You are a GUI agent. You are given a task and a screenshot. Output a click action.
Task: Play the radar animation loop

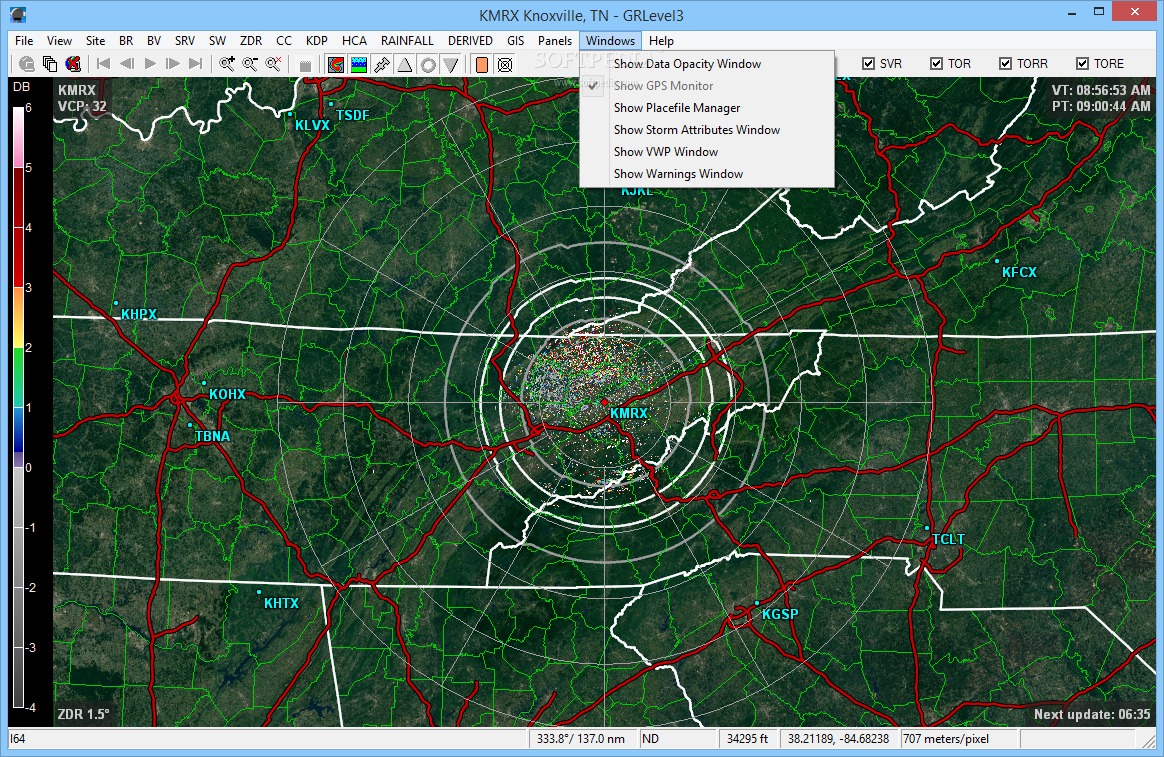point(150,64)
